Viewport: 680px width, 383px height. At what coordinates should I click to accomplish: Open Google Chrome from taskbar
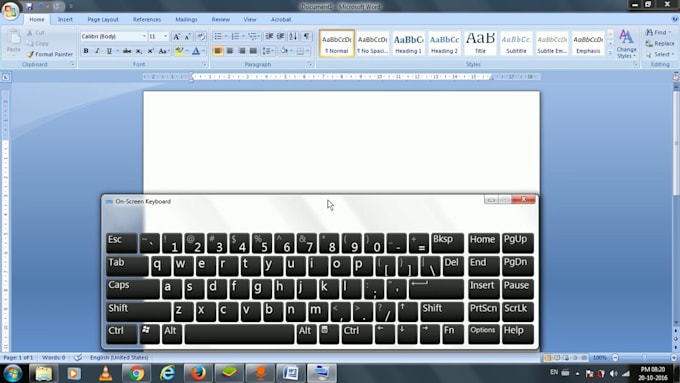click(136, 373)
